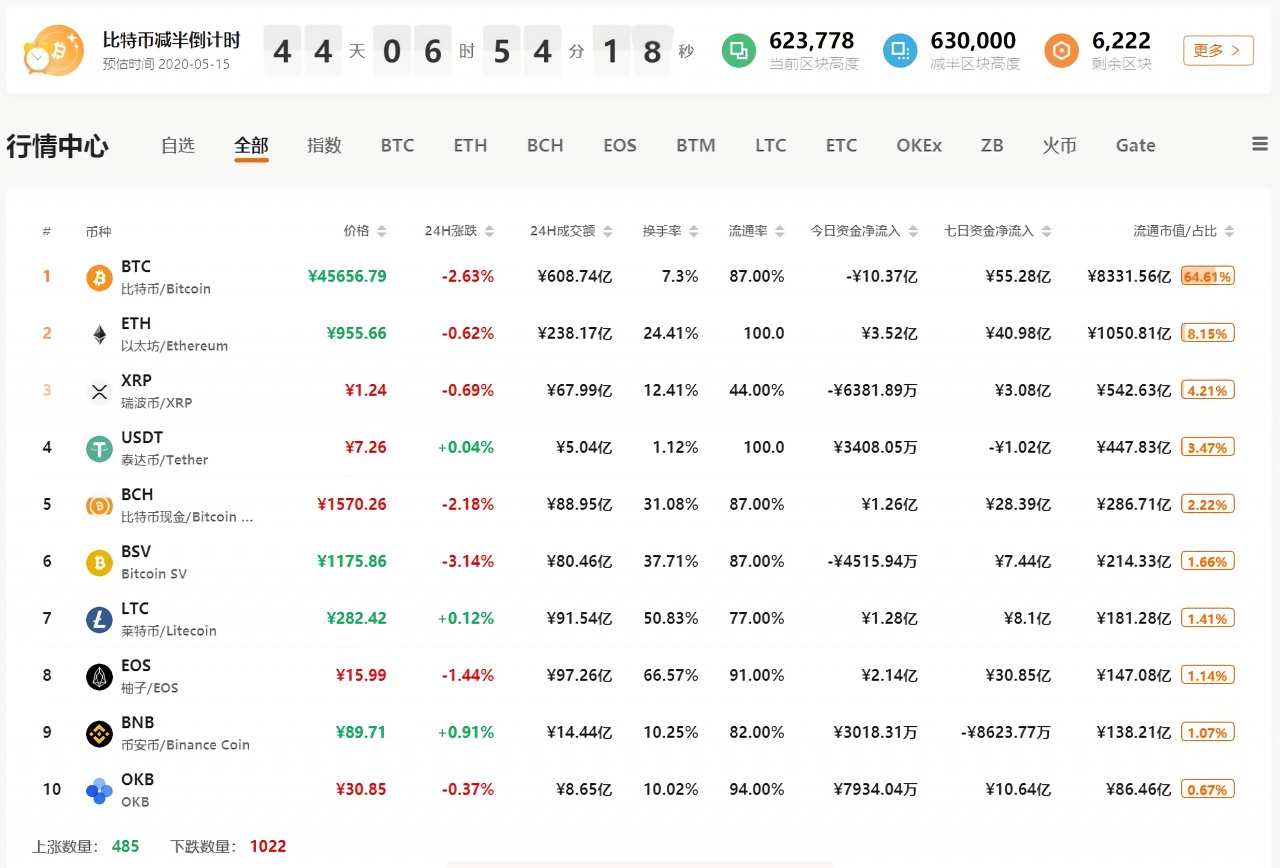Sort by 今日资金净流入 column arrows

(x=912, y=231)
